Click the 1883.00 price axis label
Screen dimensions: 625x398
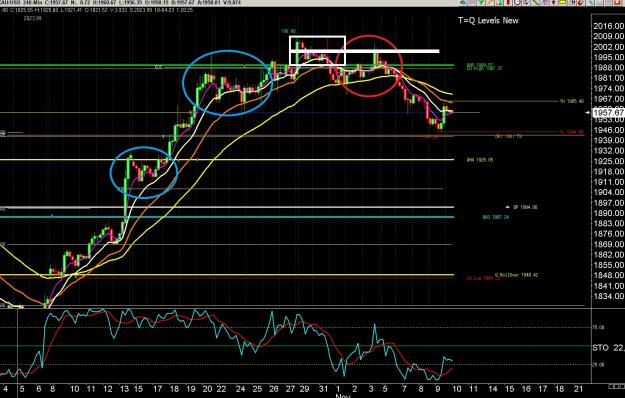(x=608, y=224)
